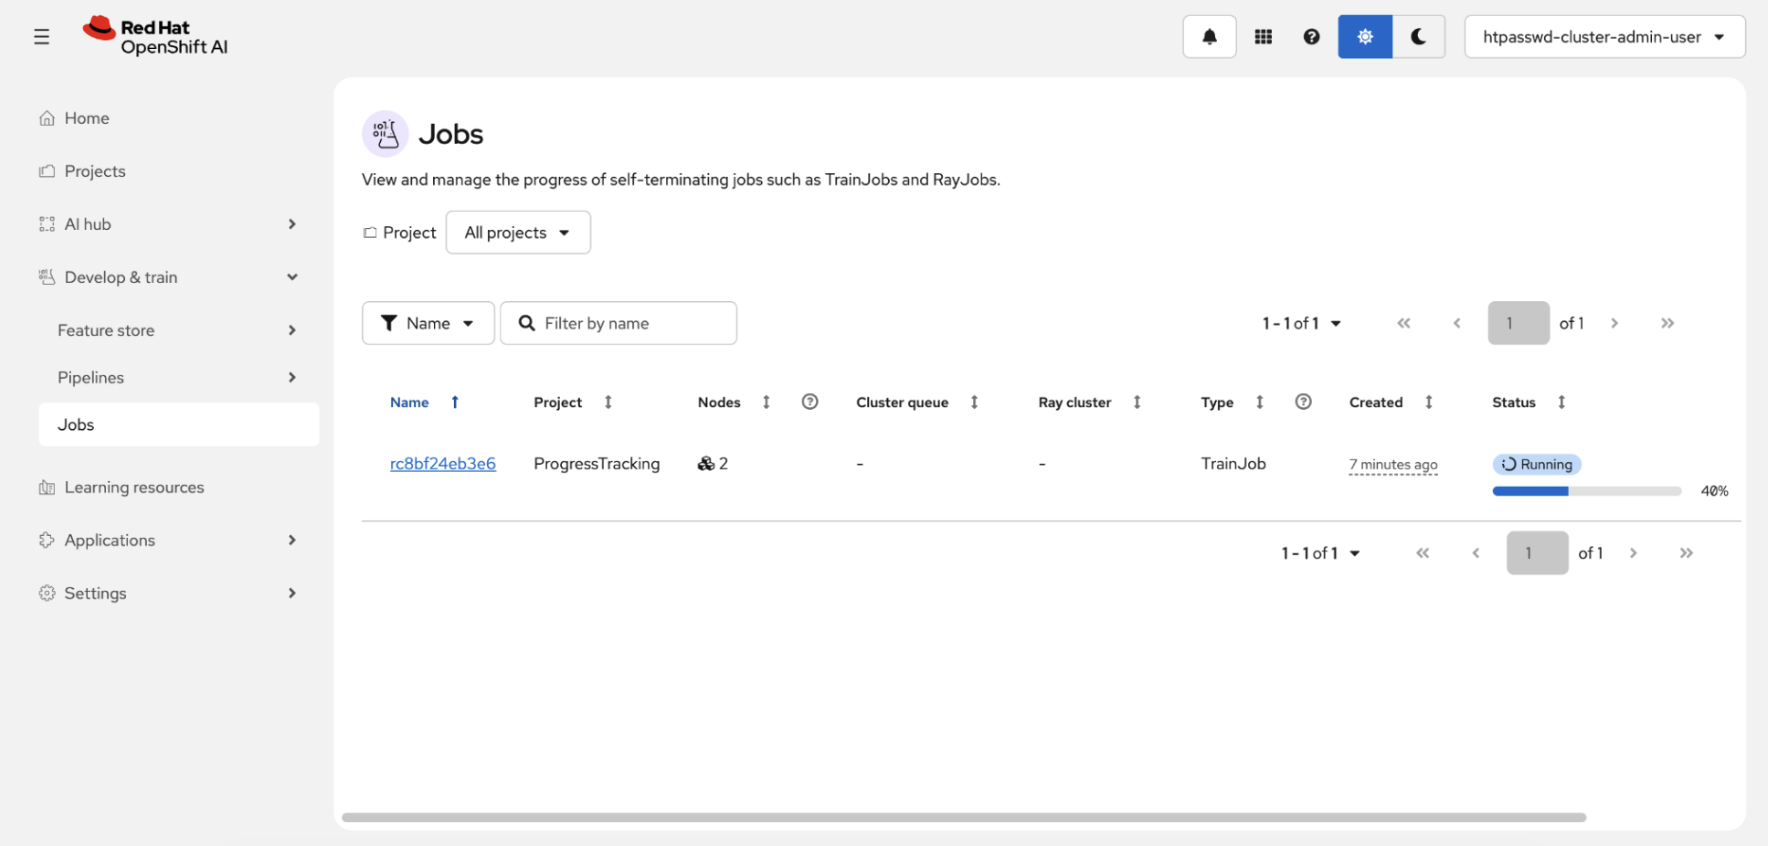Click the Jobs page header icon

pos(385,134)
